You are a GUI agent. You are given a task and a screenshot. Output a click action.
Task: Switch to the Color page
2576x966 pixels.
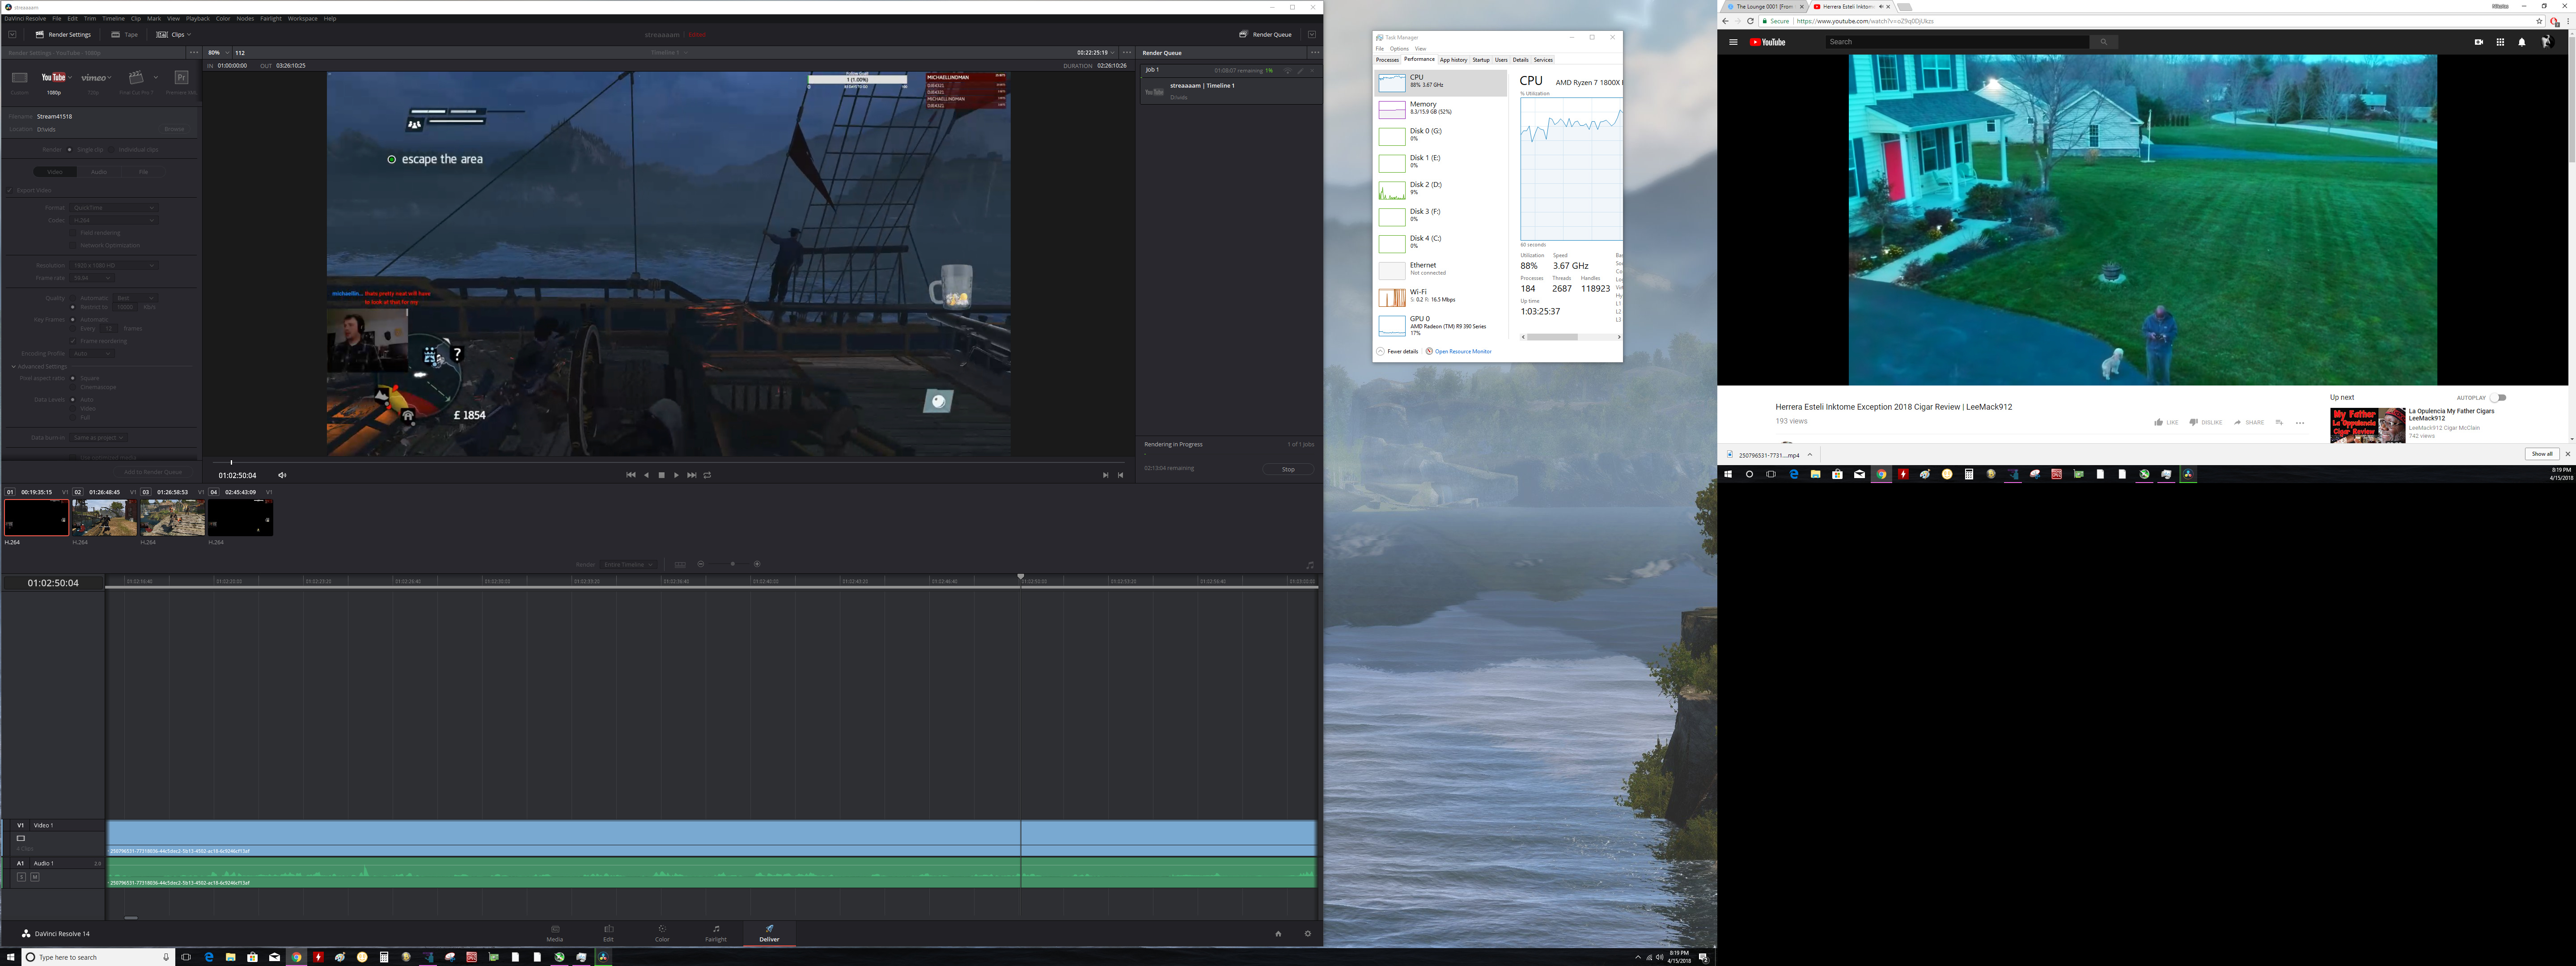pos(662,933)
